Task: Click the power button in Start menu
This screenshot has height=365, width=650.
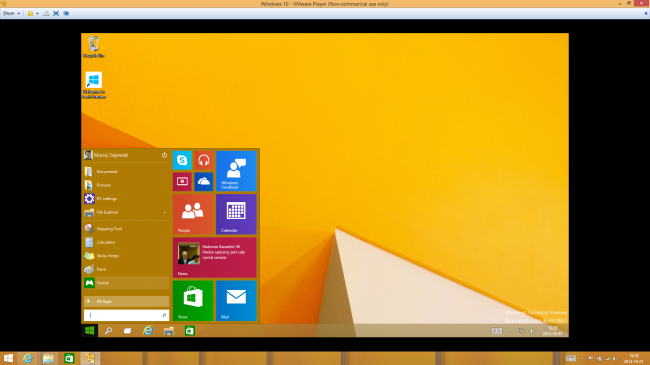Action: (164, 155)
